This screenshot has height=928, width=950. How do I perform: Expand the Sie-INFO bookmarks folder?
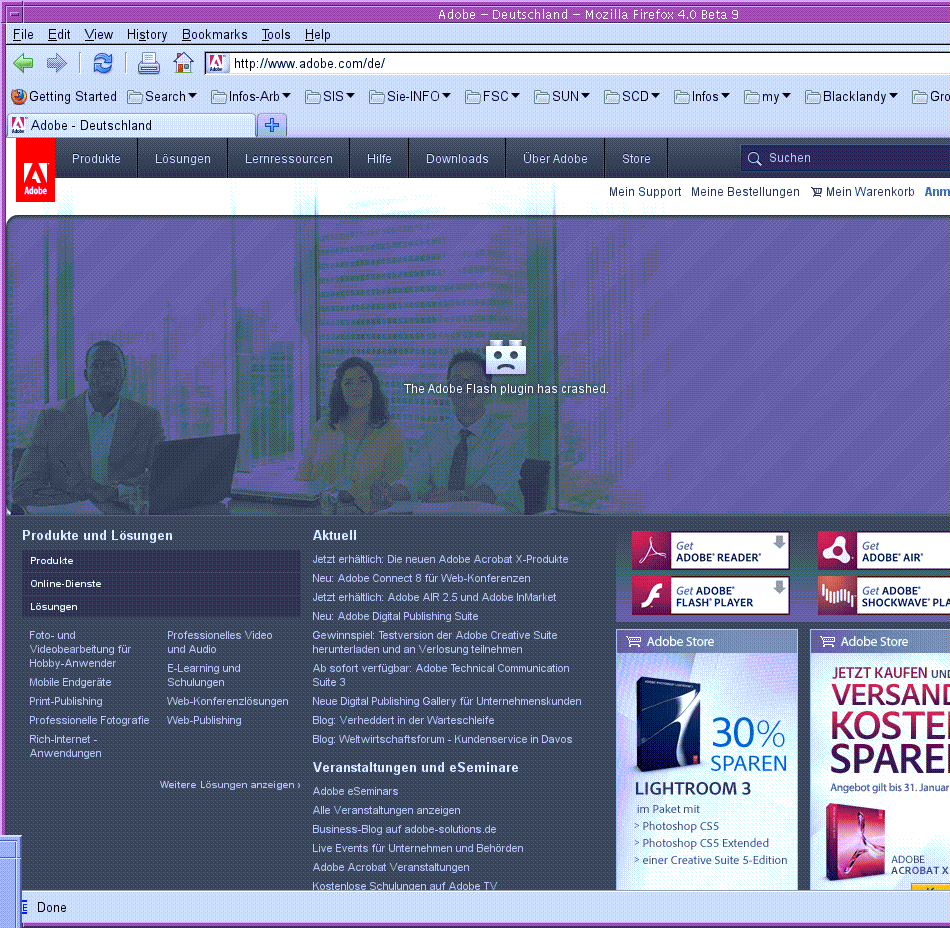pos(410,96)
